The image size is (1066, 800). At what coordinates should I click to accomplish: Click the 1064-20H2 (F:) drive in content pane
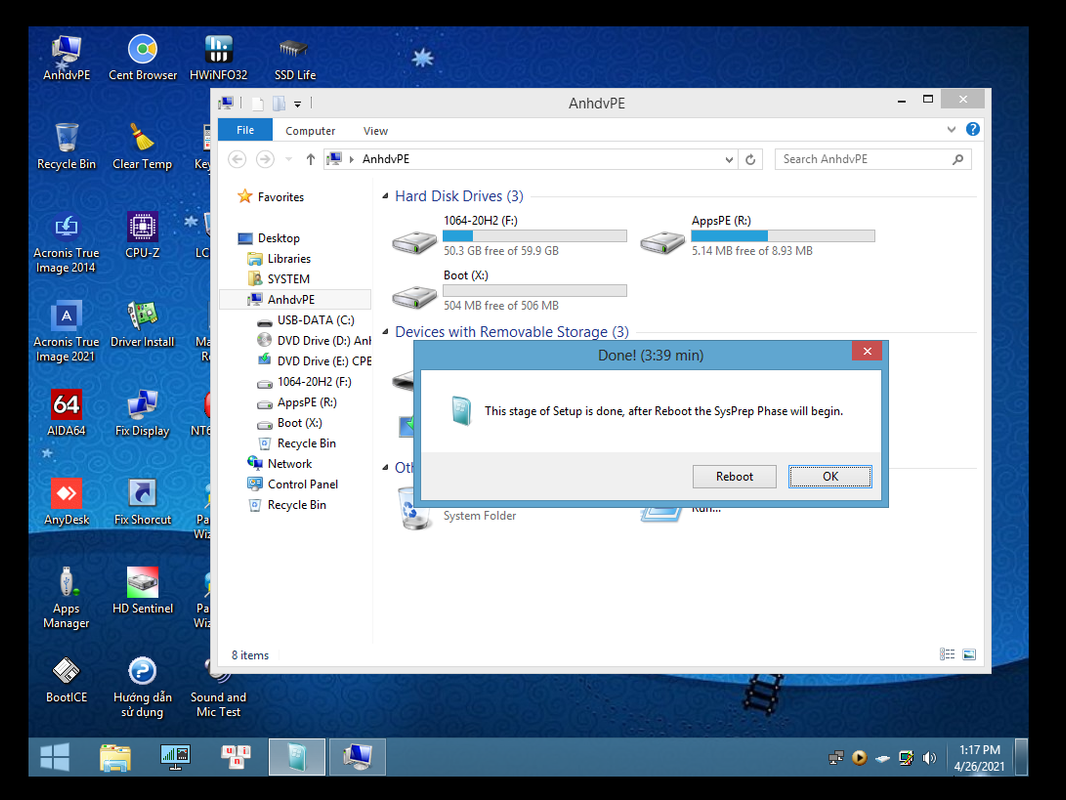tap(508, 236)
